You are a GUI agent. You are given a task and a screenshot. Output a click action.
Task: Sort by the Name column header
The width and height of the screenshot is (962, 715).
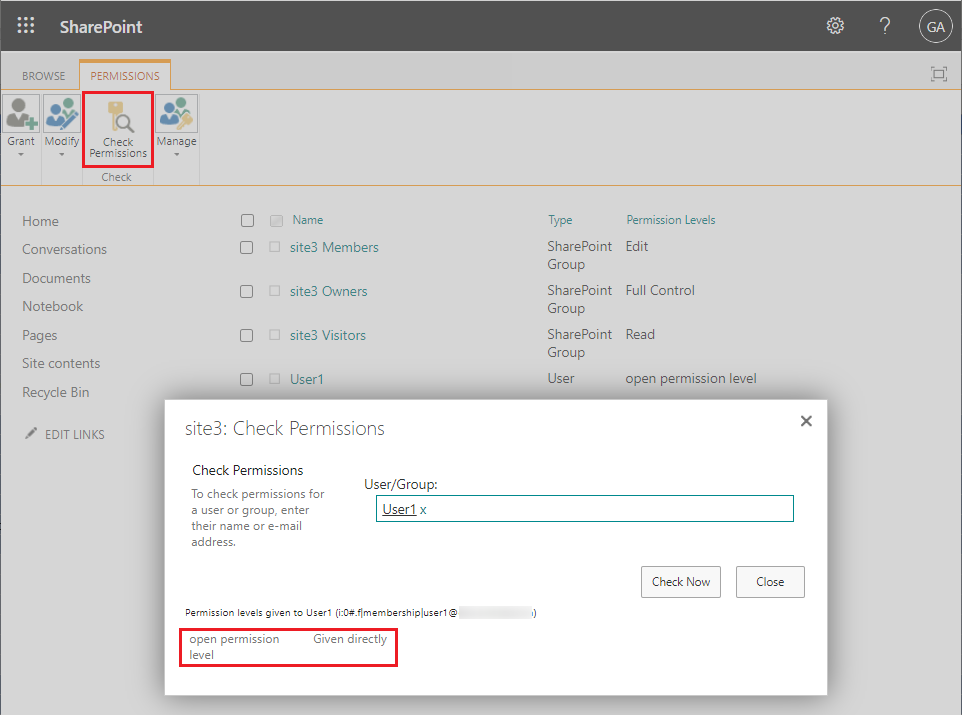pos(308,220)
